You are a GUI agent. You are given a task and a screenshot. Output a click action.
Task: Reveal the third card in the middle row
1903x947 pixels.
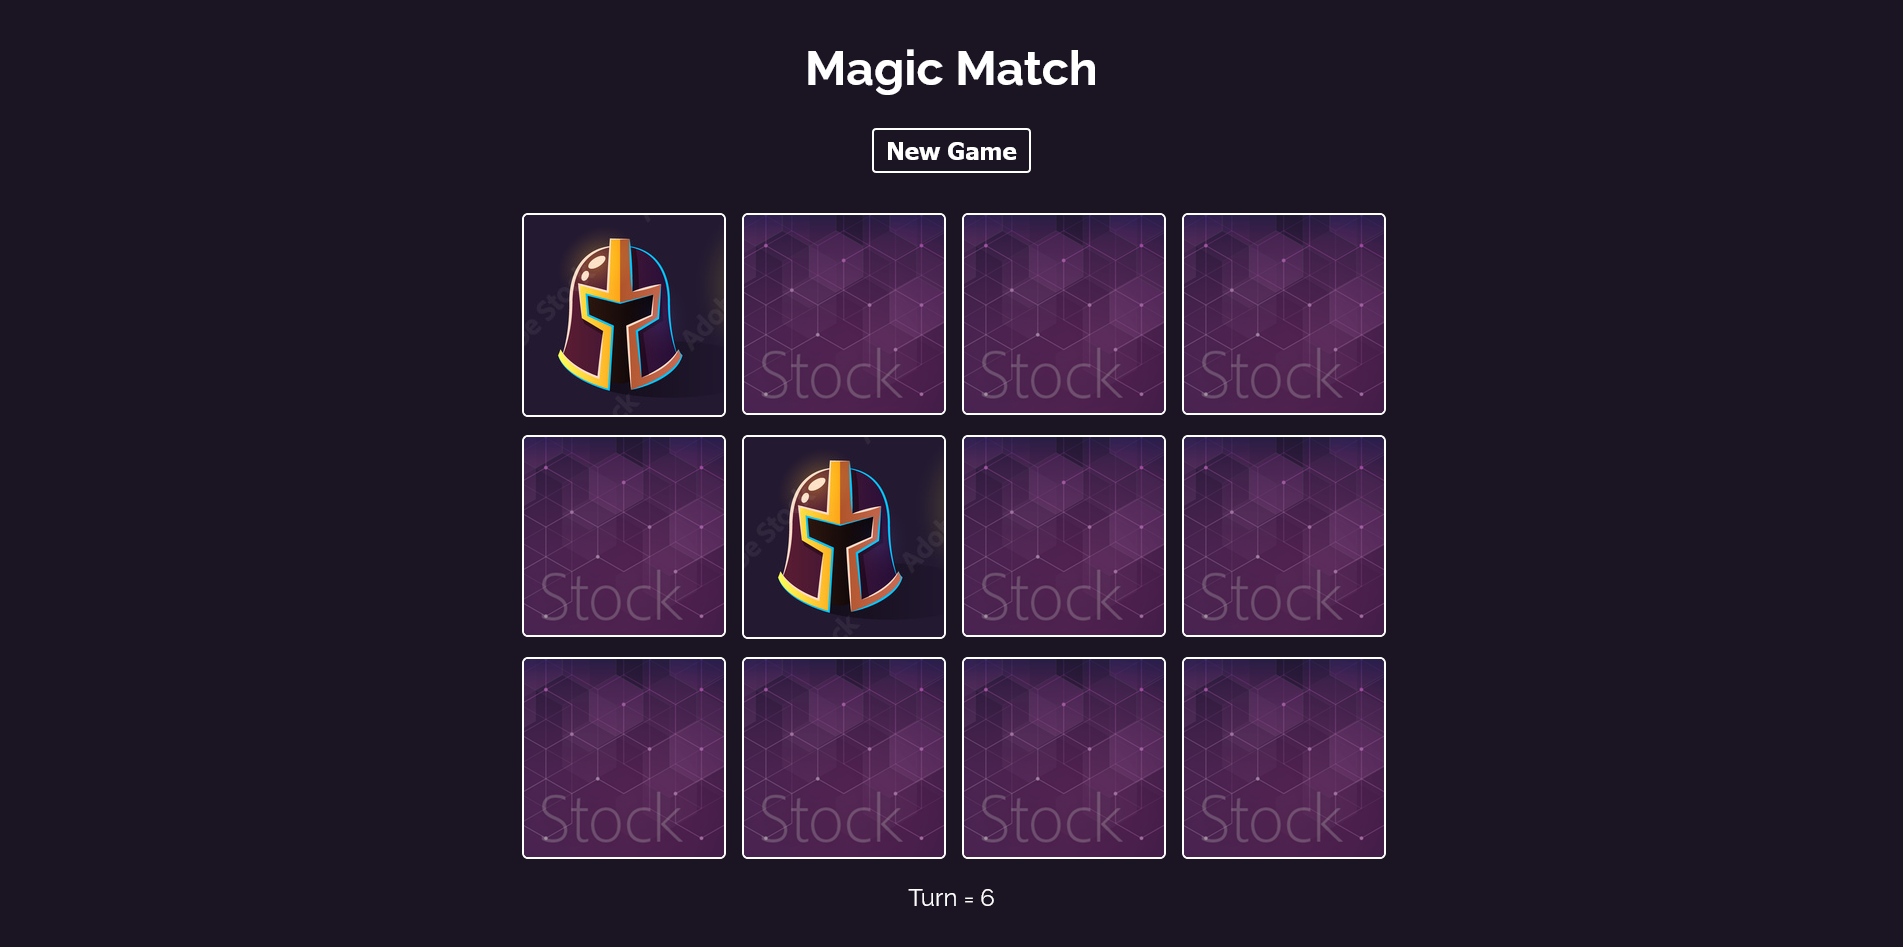[x=1064, y=536]
